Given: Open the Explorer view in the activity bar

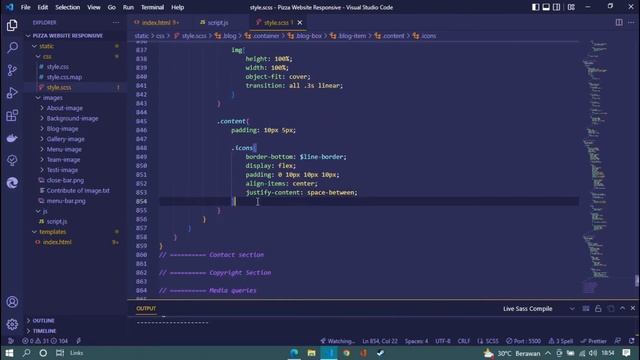Looking at the screenshot, I should point(12,25).
